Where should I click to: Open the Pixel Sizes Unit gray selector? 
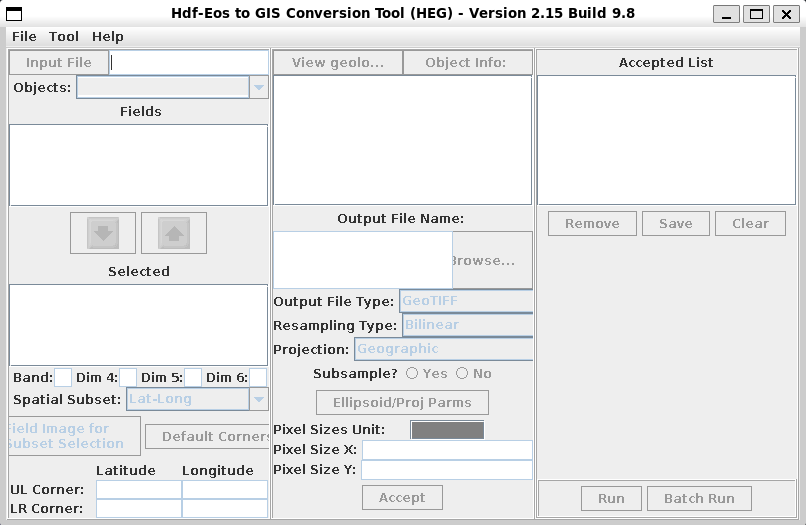(x=447, y=430)
